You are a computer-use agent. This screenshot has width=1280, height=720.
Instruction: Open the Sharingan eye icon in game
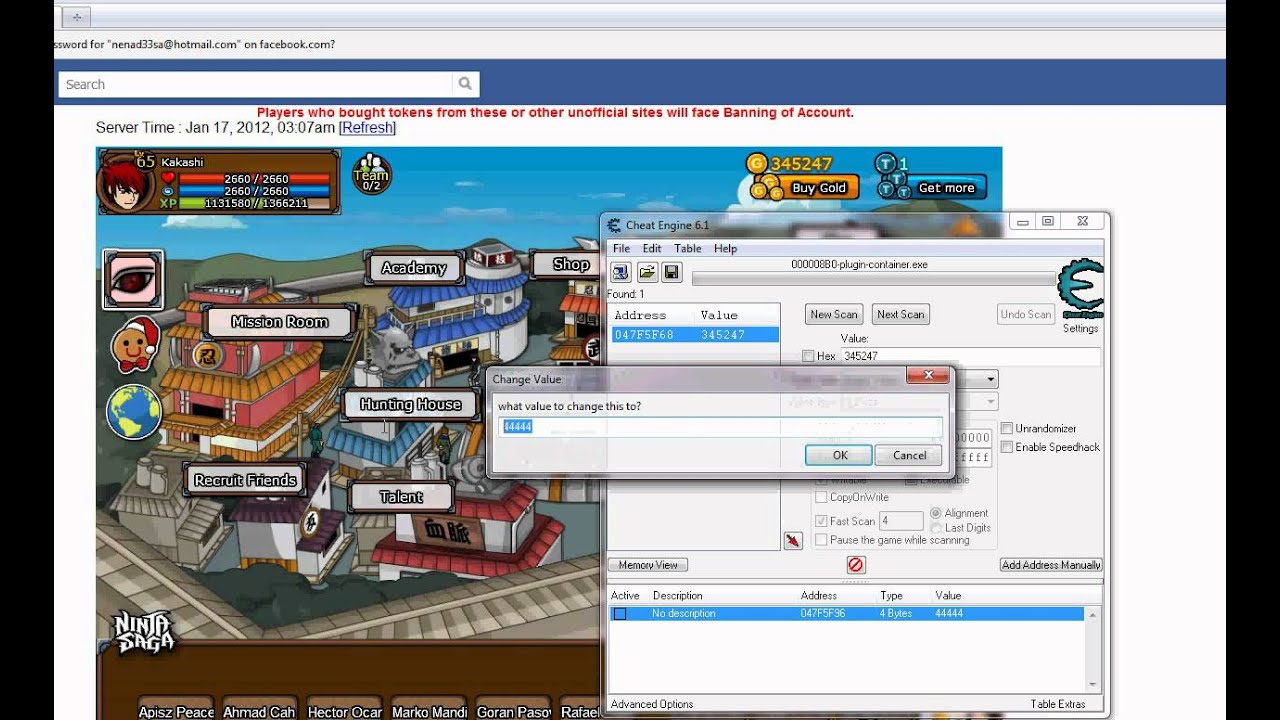tap(133, 279)
